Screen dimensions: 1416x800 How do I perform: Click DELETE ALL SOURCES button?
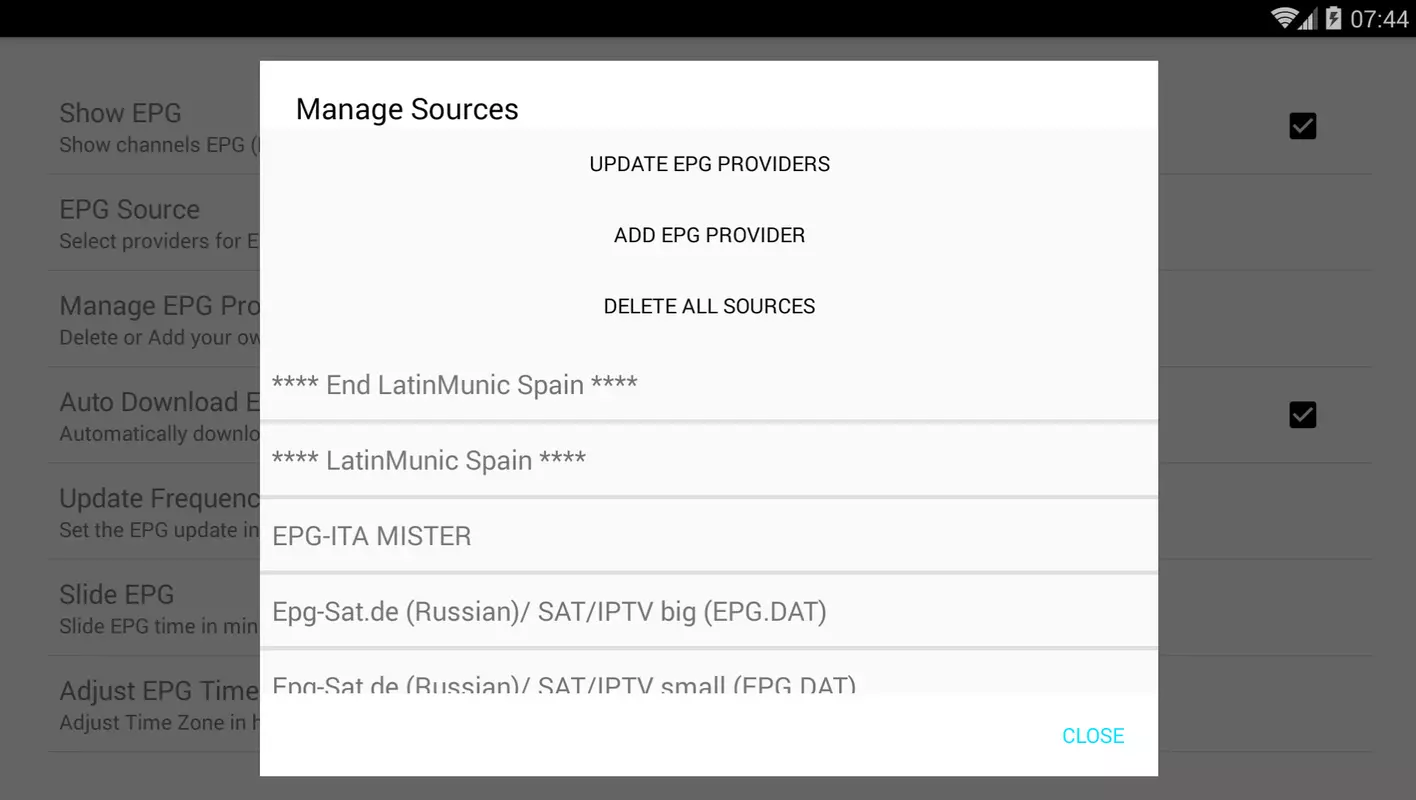point(709,306)
